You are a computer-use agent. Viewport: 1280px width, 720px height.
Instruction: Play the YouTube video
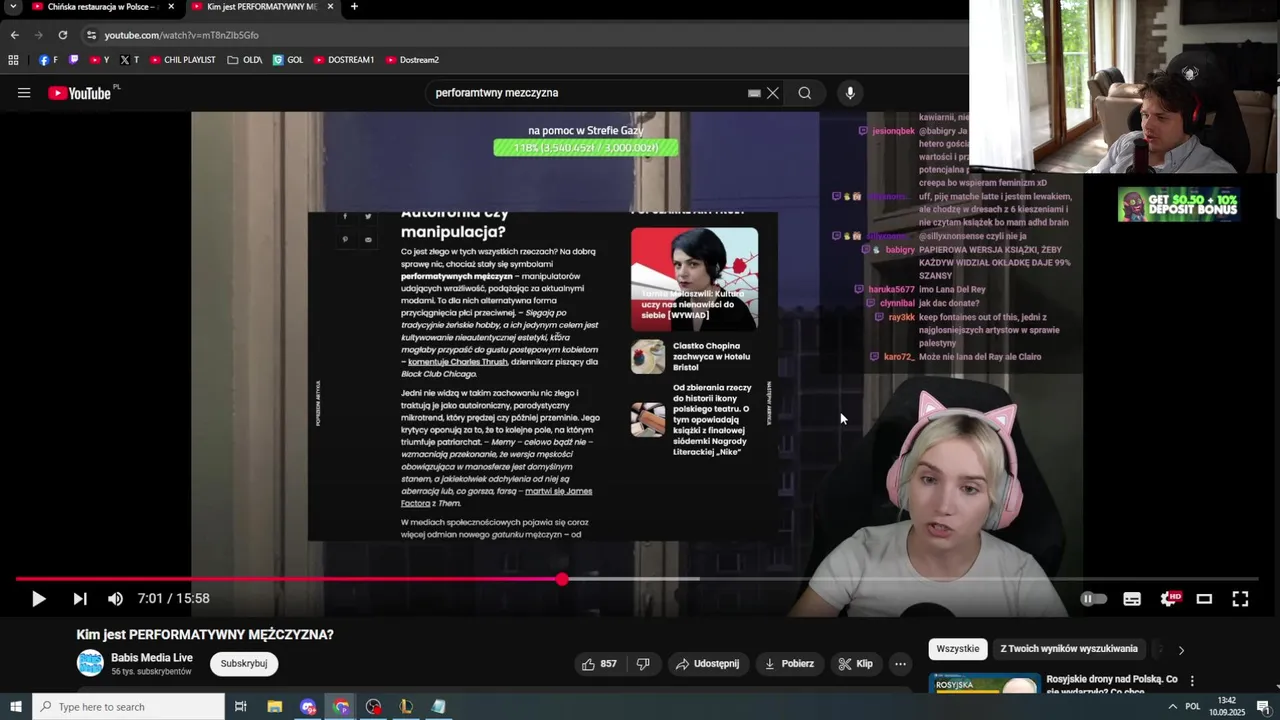[38, 599]
